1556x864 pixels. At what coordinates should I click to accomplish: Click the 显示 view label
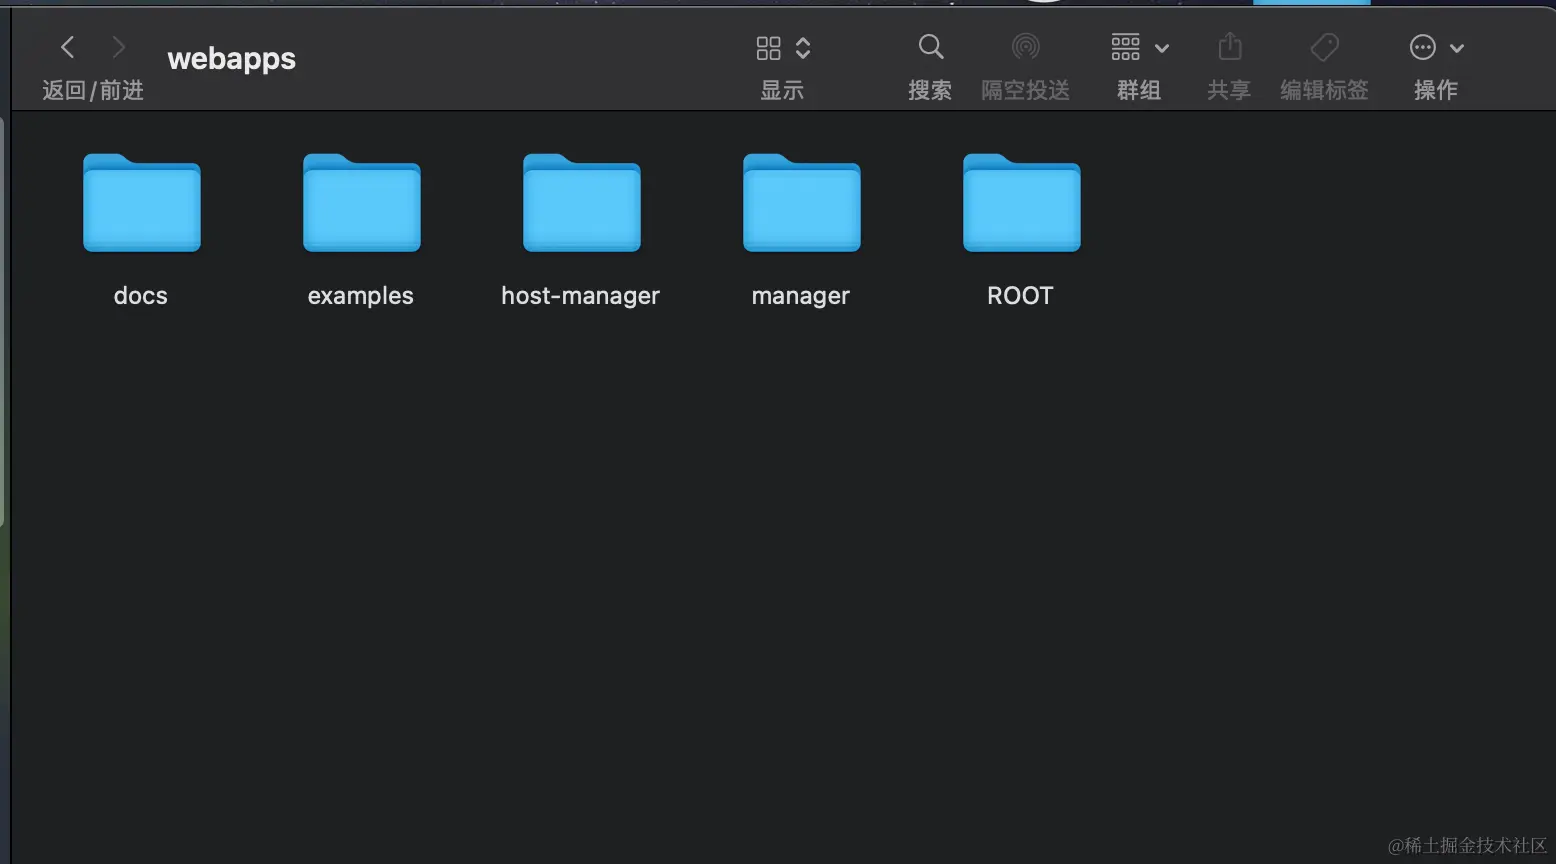[x=782, y=90]
